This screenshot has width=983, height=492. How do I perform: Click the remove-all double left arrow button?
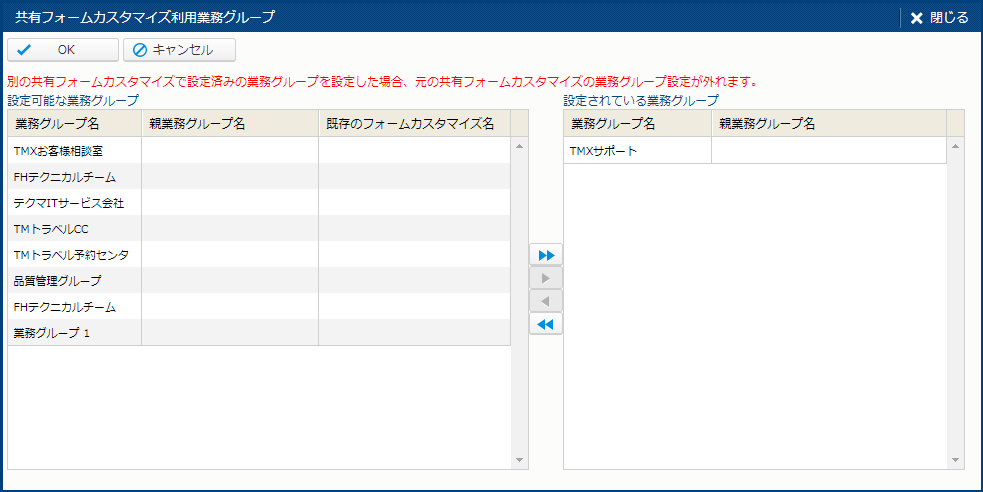545,324
